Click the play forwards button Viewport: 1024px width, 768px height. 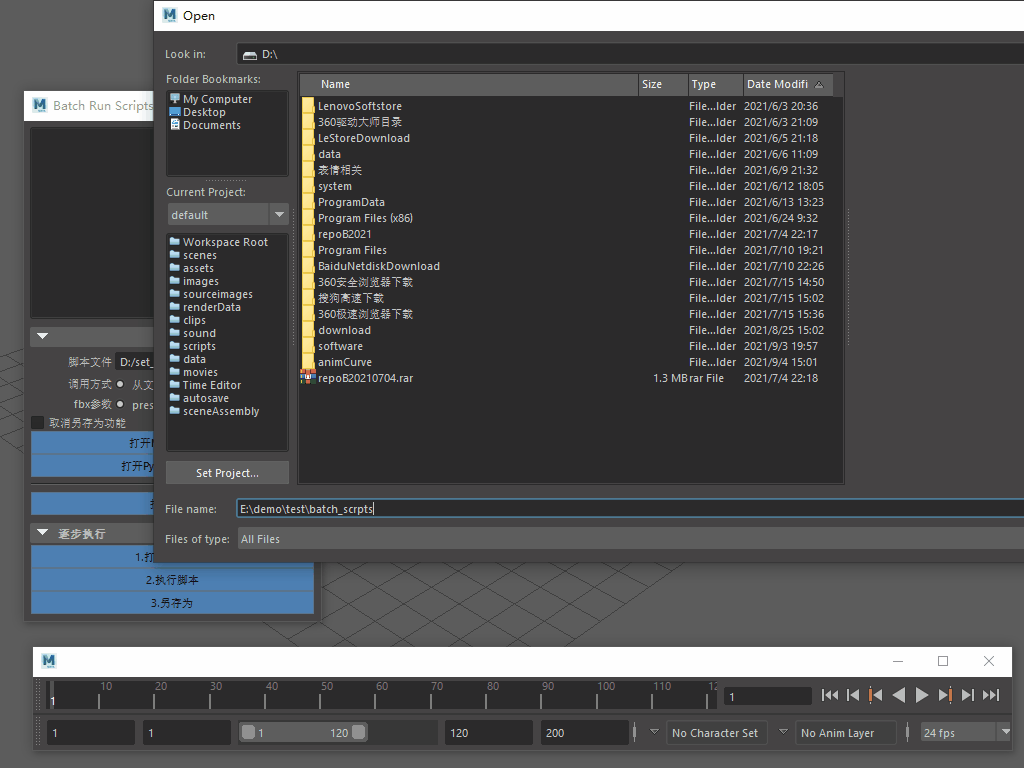click(922, 695)
